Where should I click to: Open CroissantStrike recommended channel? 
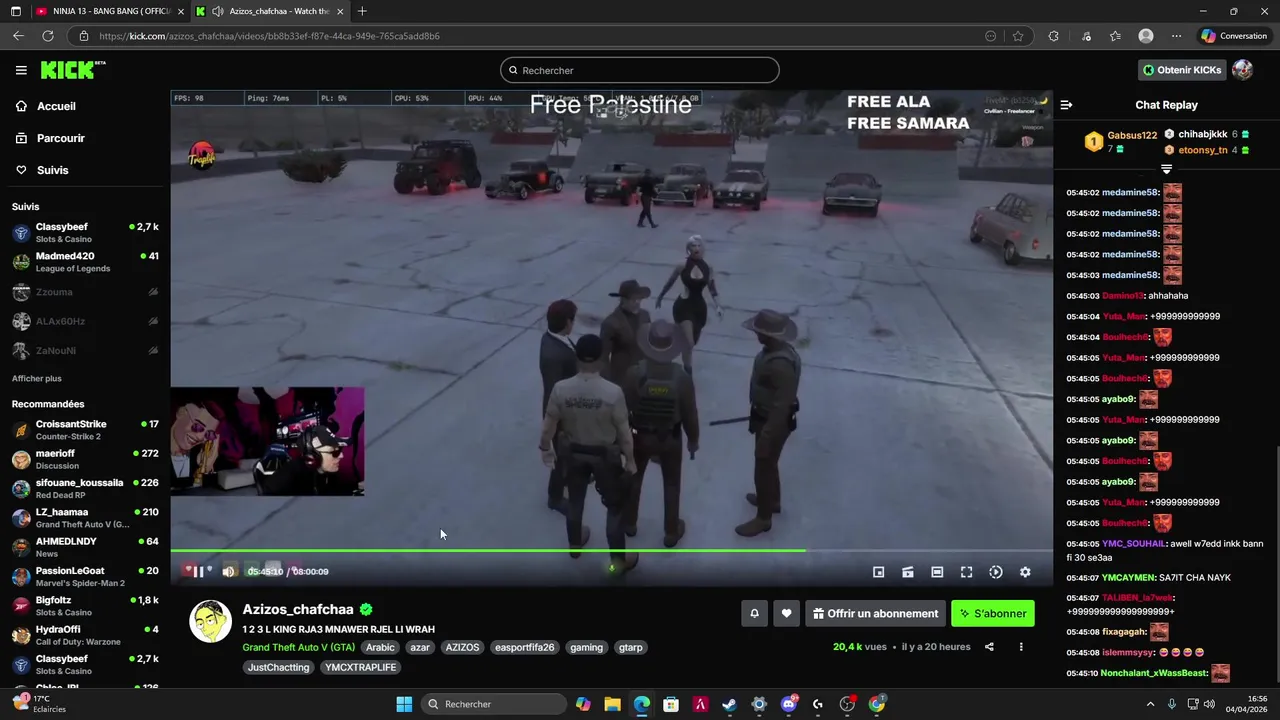point(85,430)
